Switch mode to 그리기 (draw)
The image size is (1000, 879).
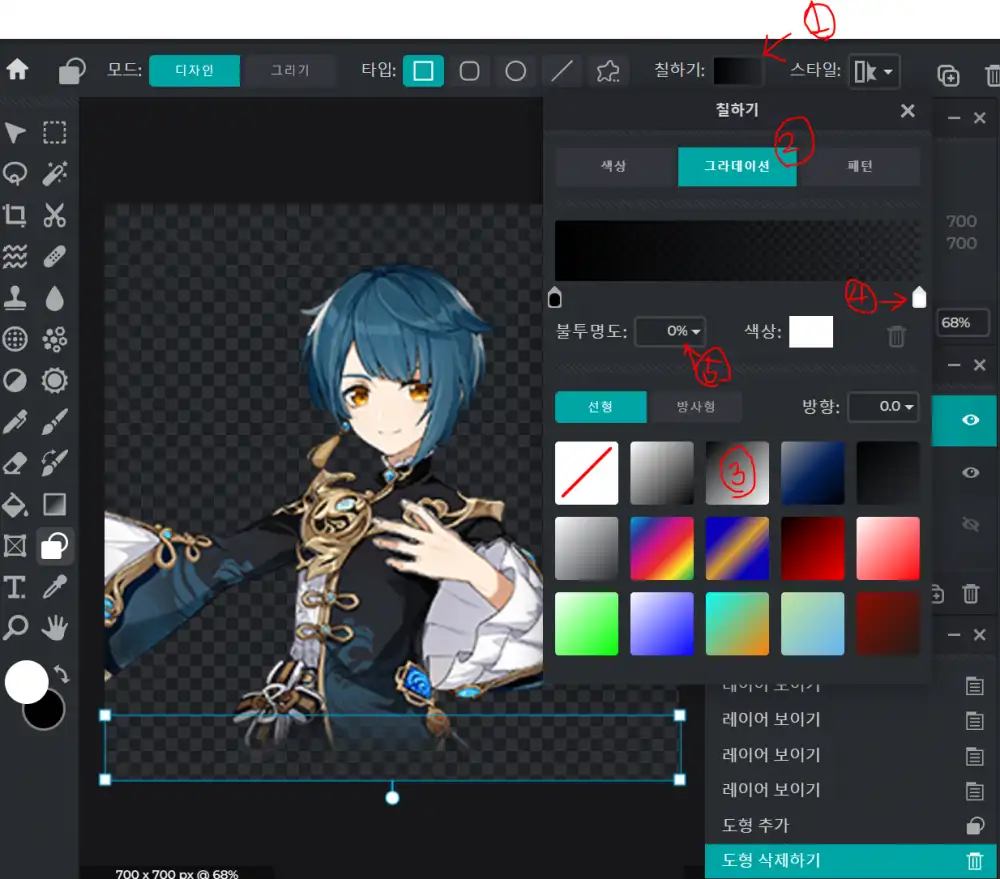(290, 71)
